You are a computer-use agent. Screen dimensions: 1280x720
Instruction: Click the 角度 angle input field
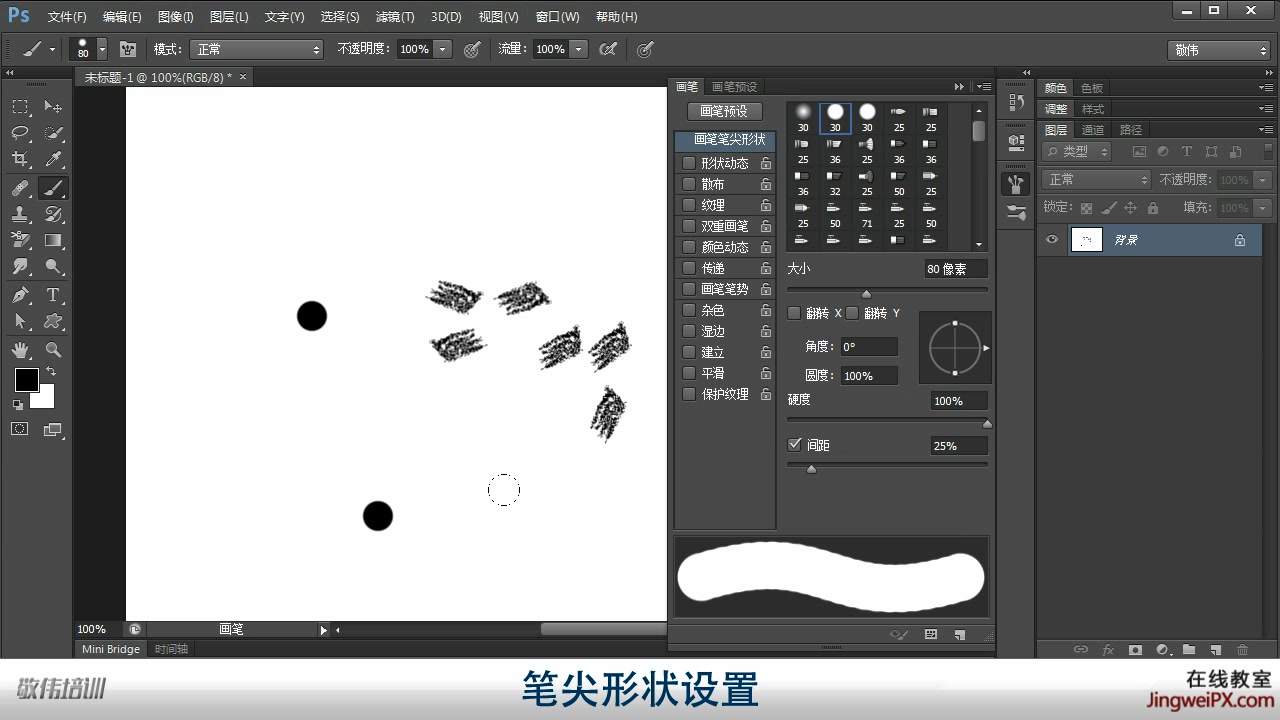click(868, 347)
